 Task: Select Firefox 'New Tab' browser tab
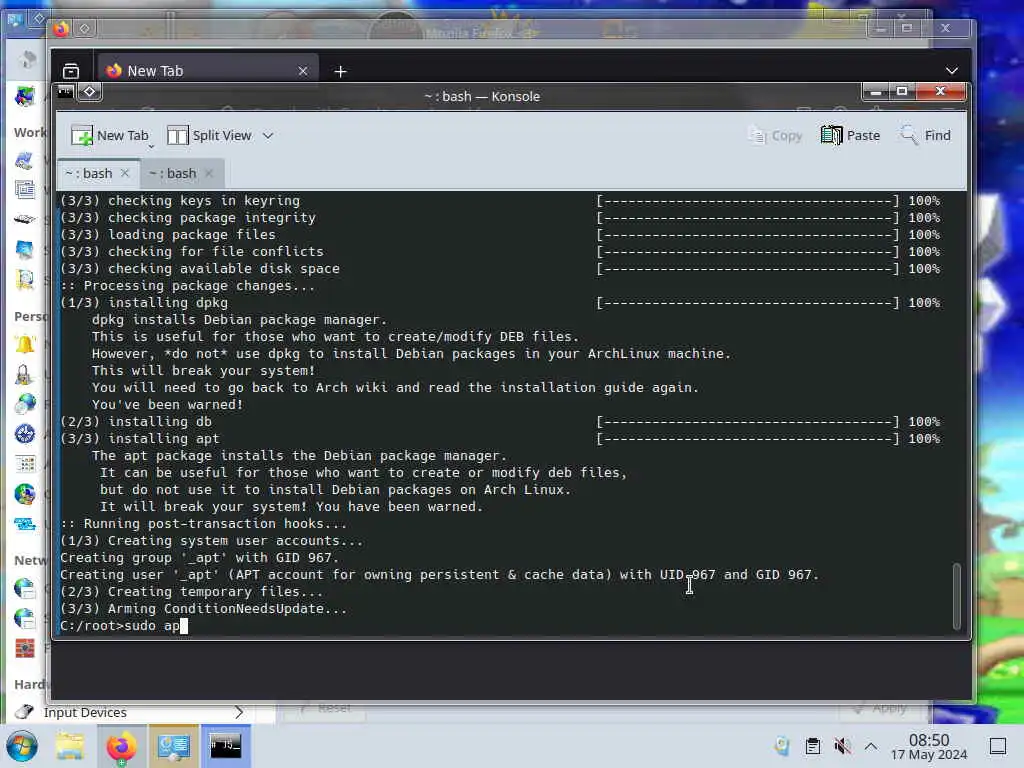(x=206, y=71)
